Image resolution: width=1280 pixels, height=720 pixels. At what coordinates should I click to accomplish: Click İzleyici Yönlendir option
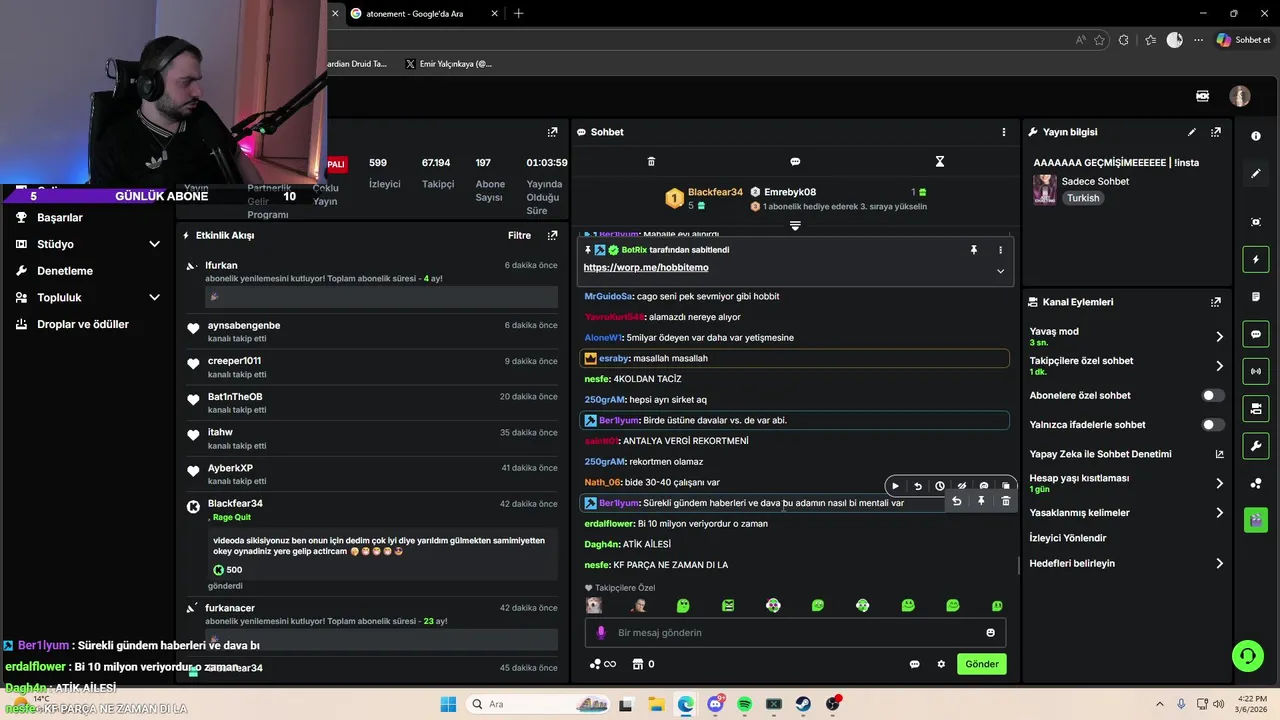click(1068, 538)
